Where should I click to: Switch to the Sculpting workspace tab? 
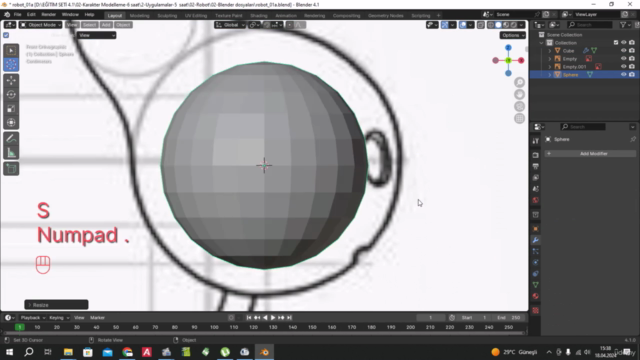point(167,16)
